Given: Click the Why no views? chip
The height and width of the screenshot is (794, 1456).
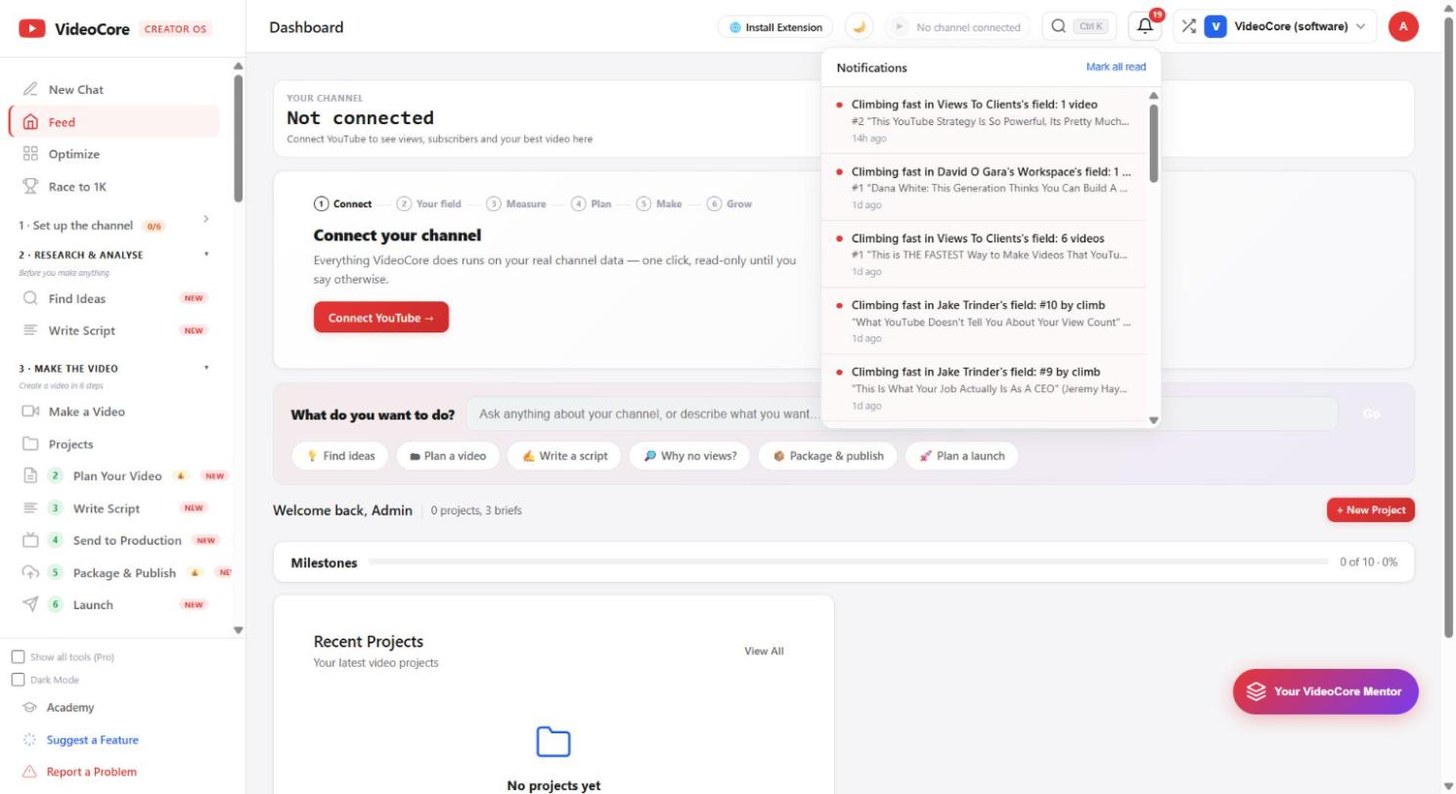Looking at the screenshot, I should (689, 456).
